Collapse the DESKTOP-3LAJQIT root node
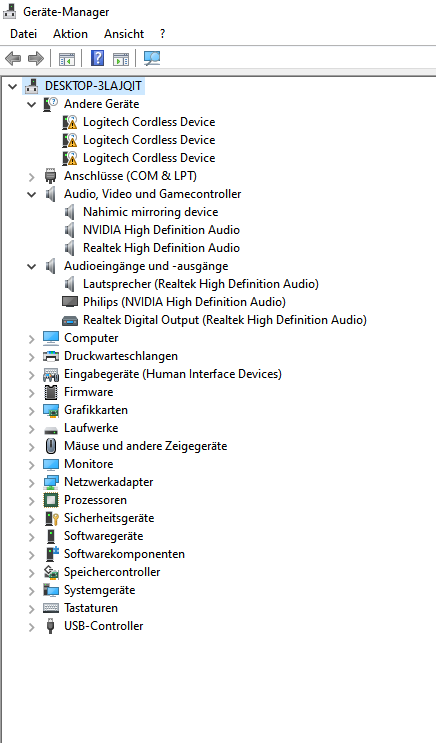436x743 pixels. click(x=13, y=86)
